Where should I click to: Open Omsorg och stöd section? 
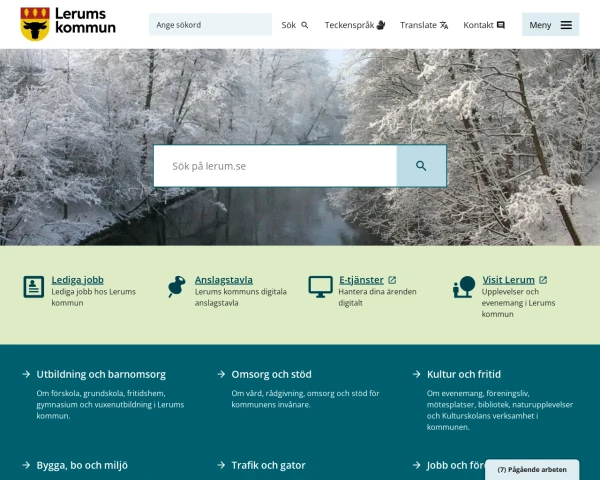271,374
